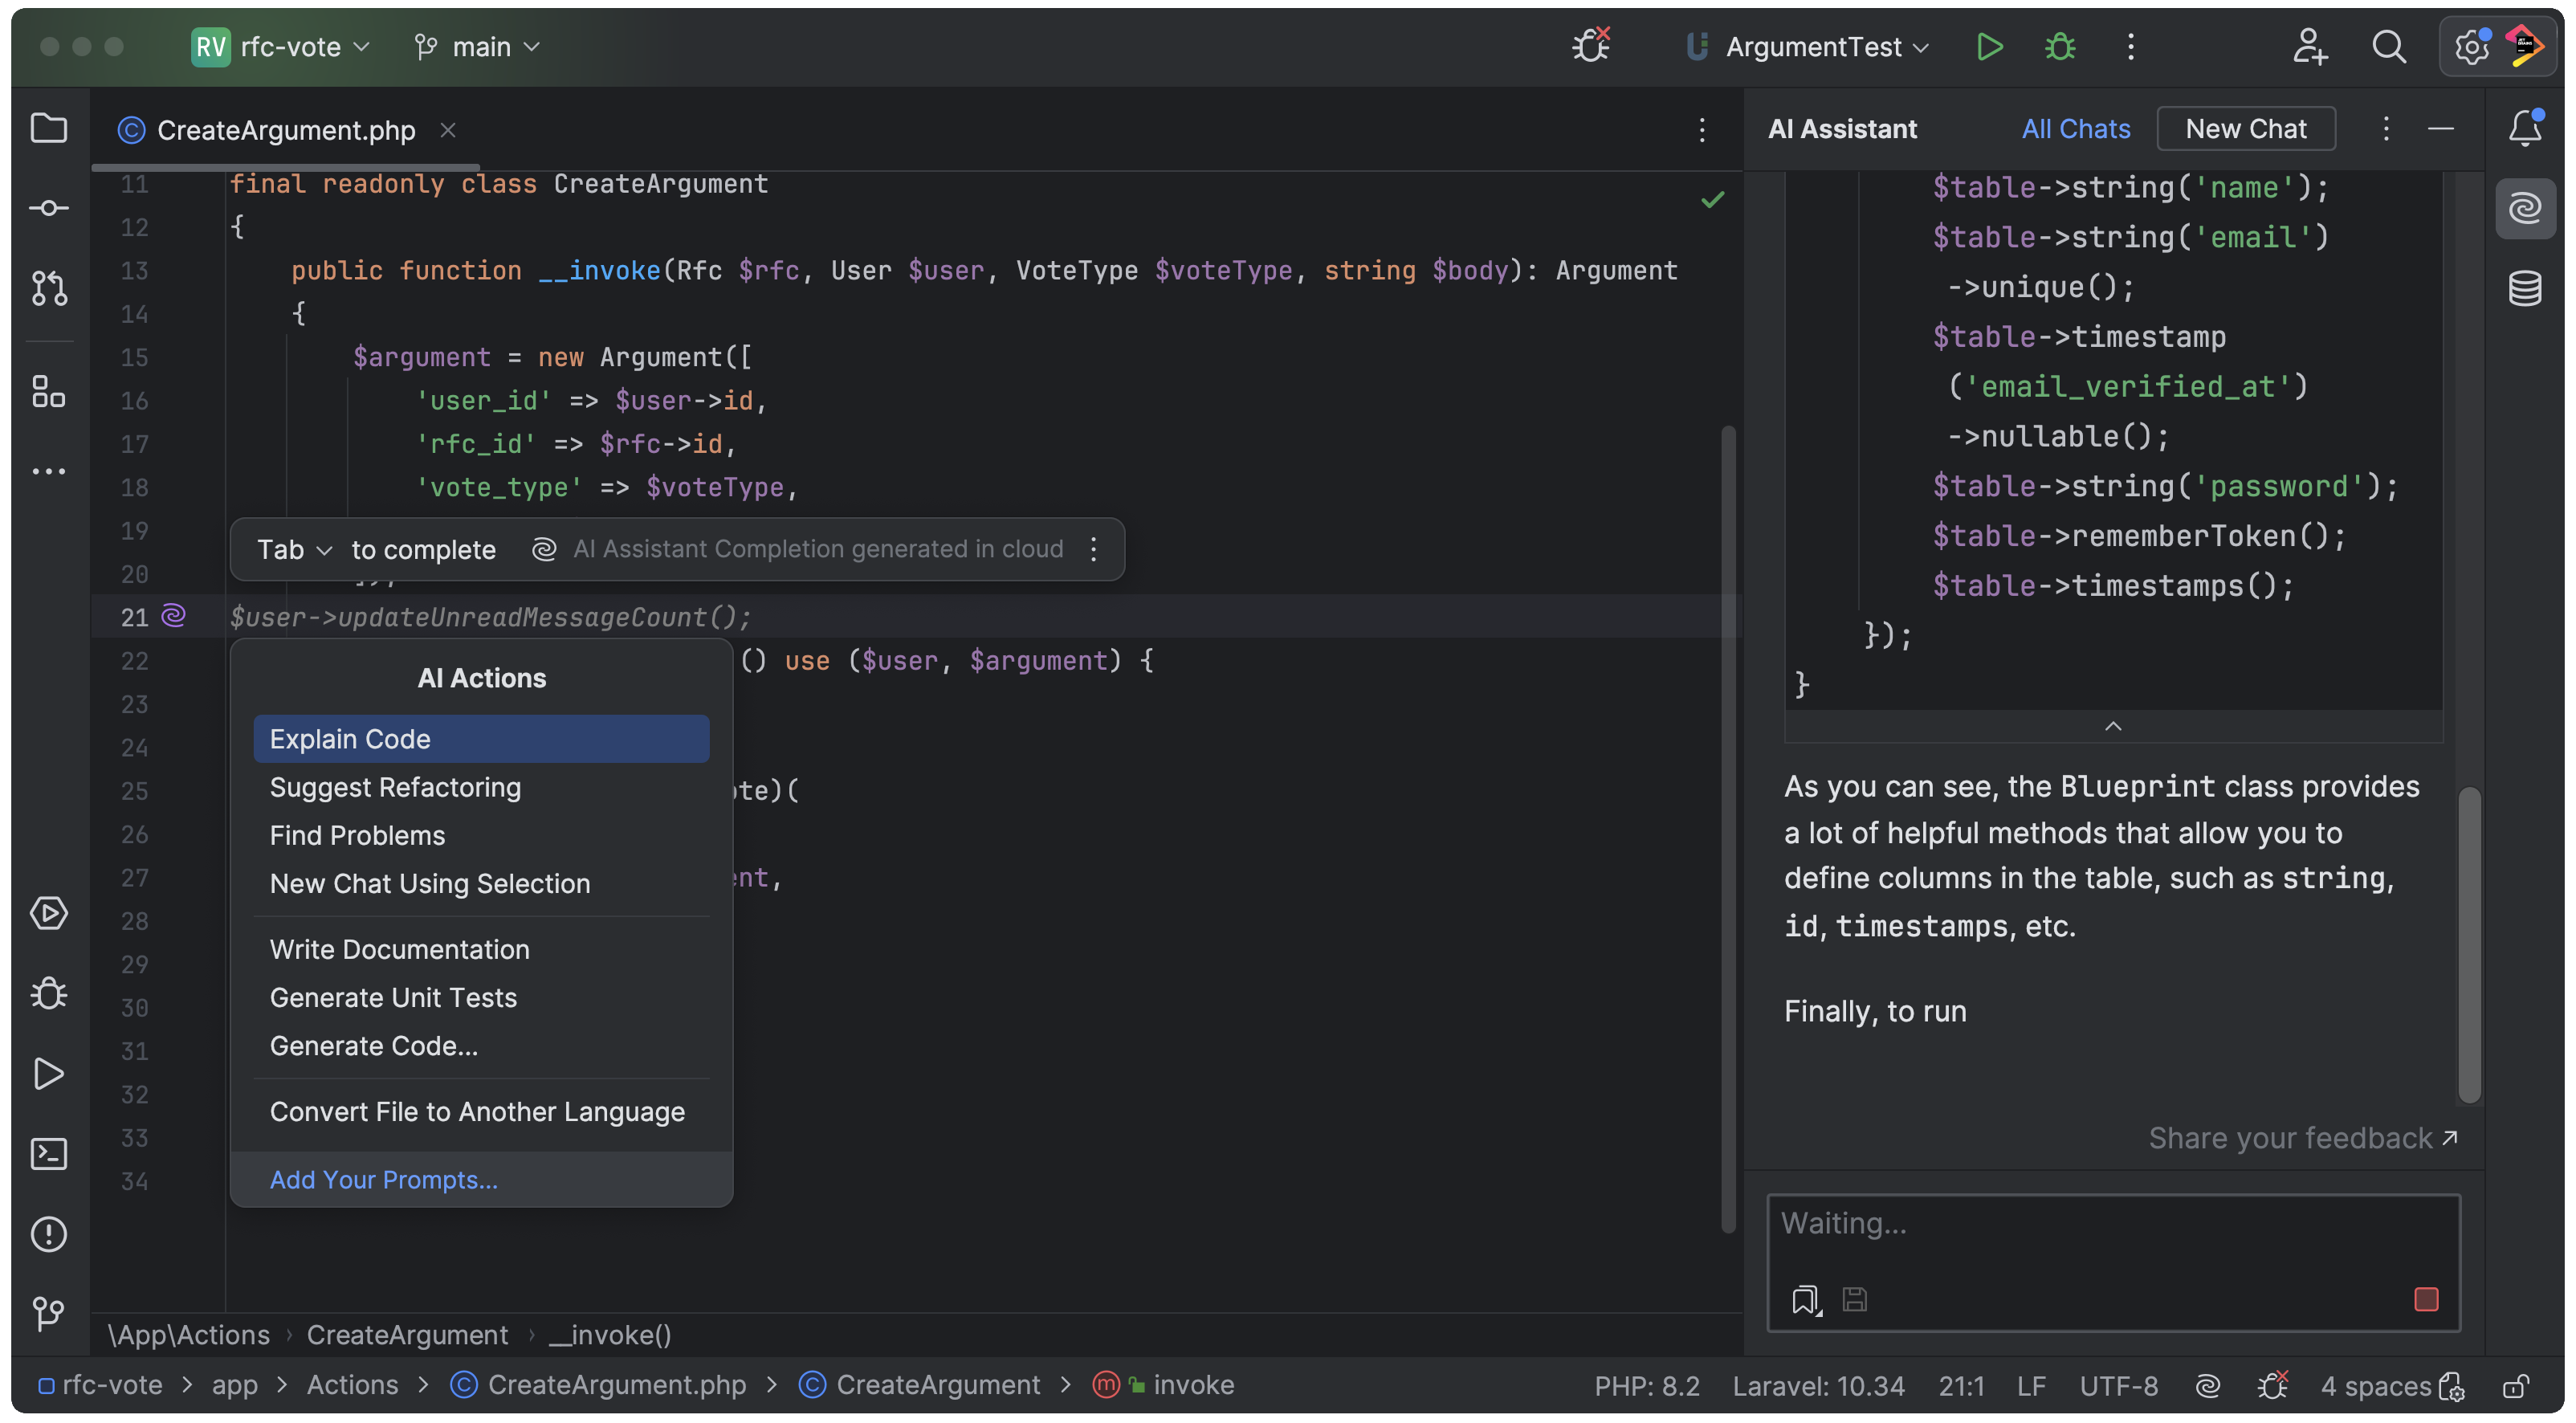The height and width of the screenshot is (1423, 2576).
Task: Open the Commit tool window icon
Action: pyautogui.click(x=48, y=208)
